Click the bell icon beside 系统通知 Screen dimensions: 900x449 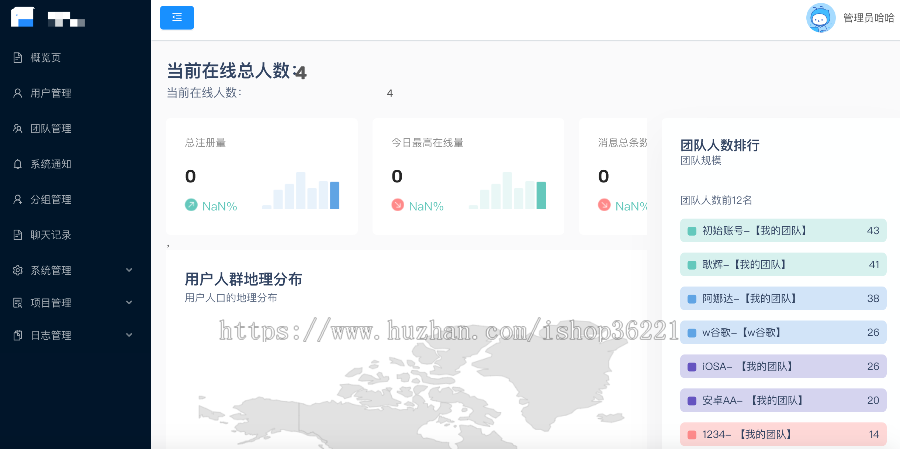click(x=17, y=164)
